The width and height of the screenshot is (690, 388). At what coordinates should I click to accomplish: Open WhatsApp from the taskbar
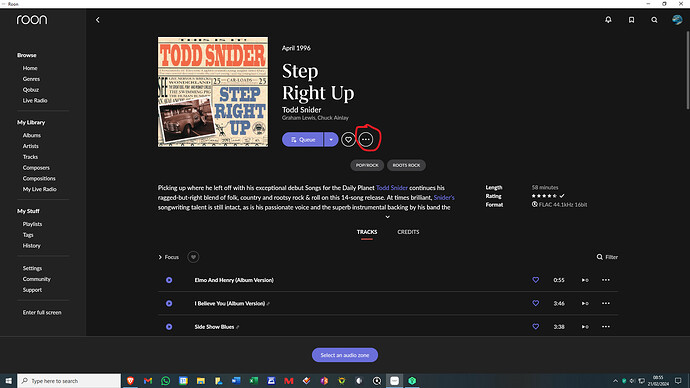165,381
